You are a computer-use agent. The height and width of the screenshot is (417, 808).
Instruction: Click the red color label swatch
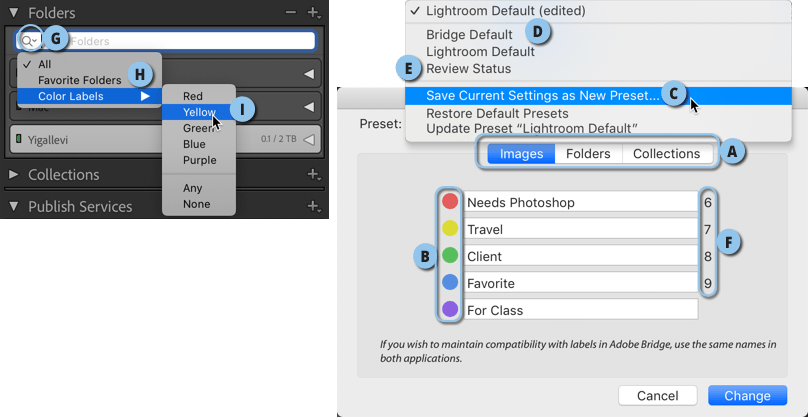pos(450,201)
